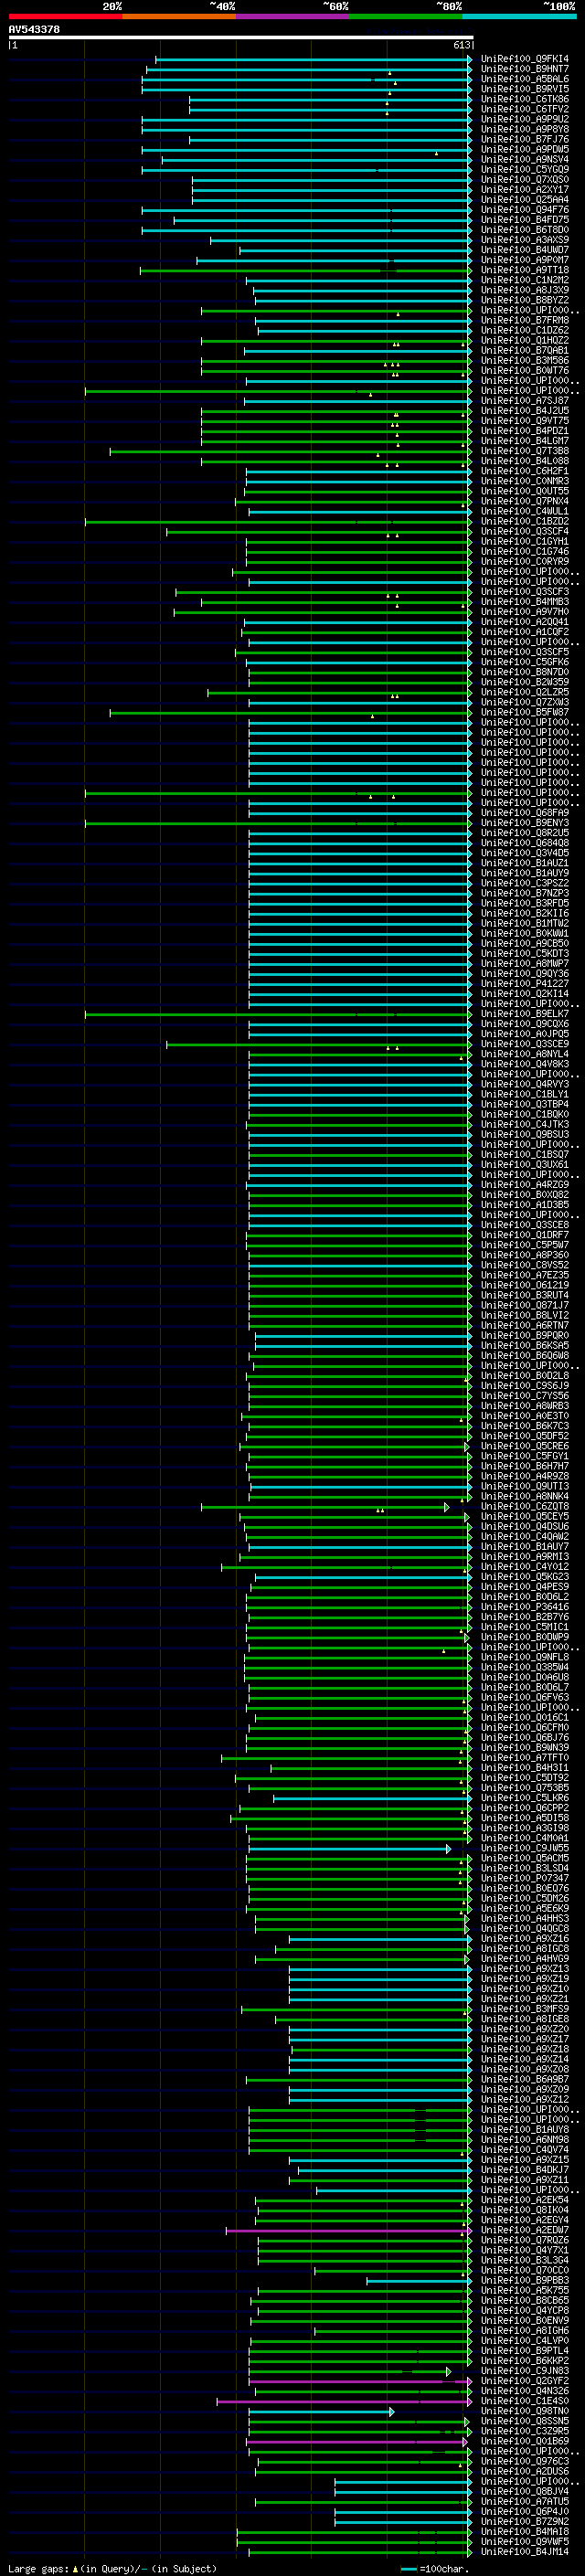Viewport: 585px width, 2576px height.
Task: Click the AV543378 query label
Action: [x=34, y=30]
